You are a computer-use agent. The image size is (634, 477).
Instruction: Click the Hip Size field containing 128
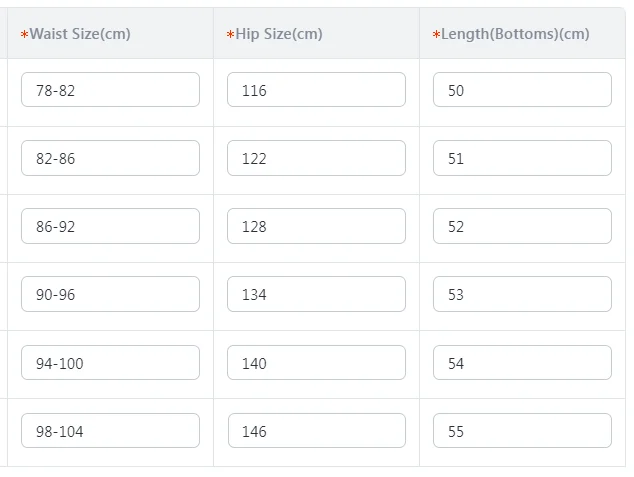[x=316, y=226]
